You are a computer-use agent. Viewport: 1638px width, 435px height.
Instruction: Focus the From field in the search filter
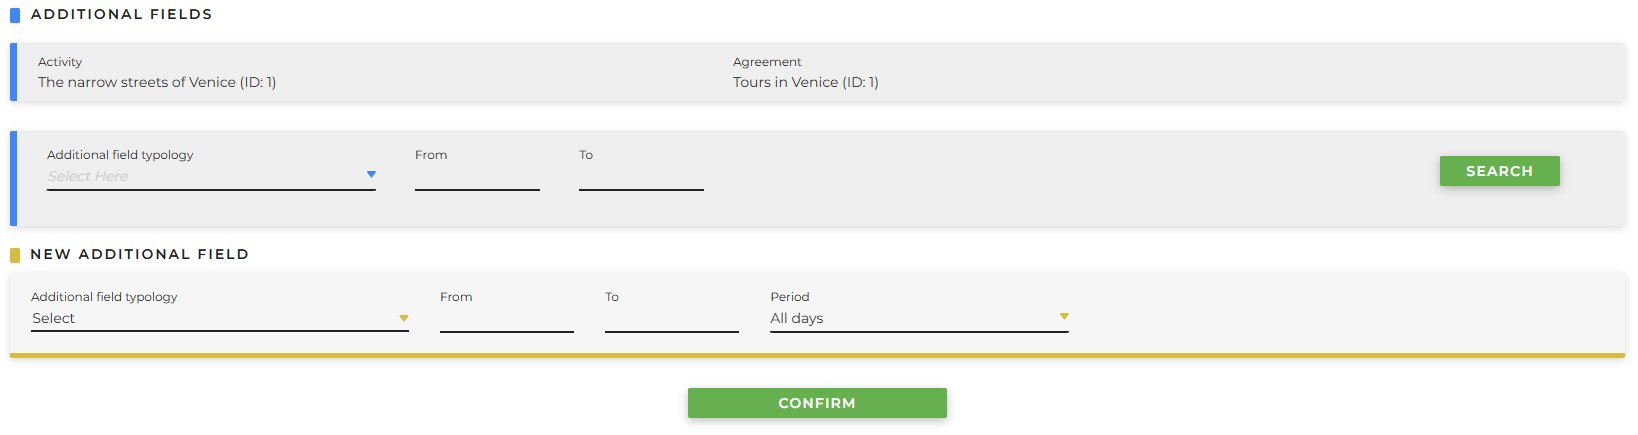click(x=477, y=178)
